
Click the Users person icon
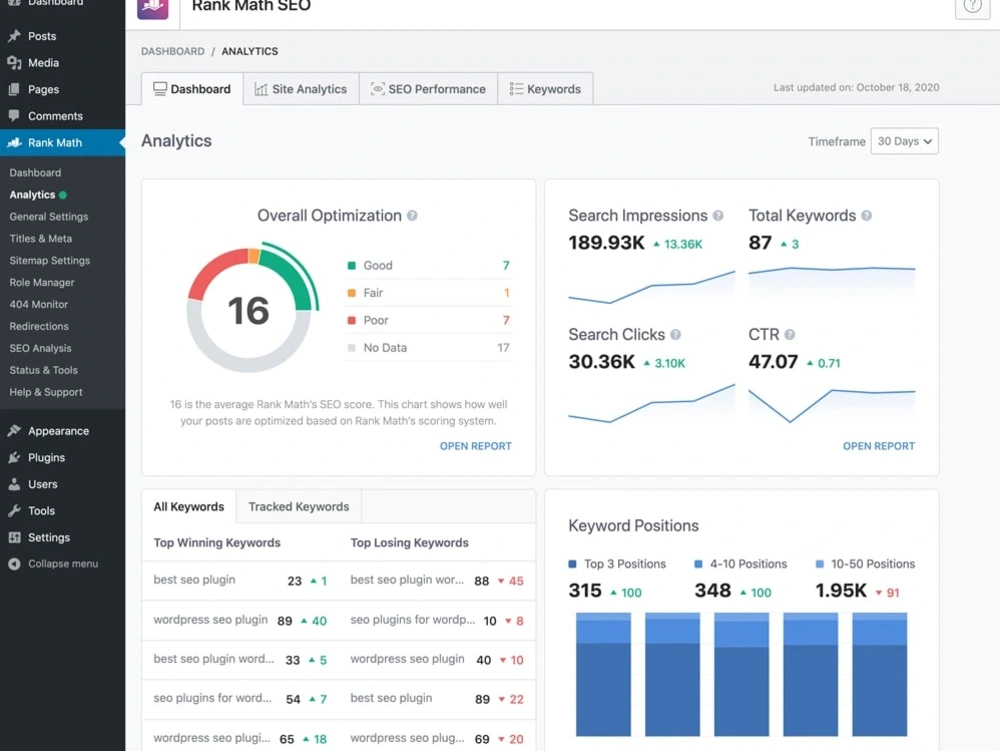pyautogui.click(x=14, y=485)
